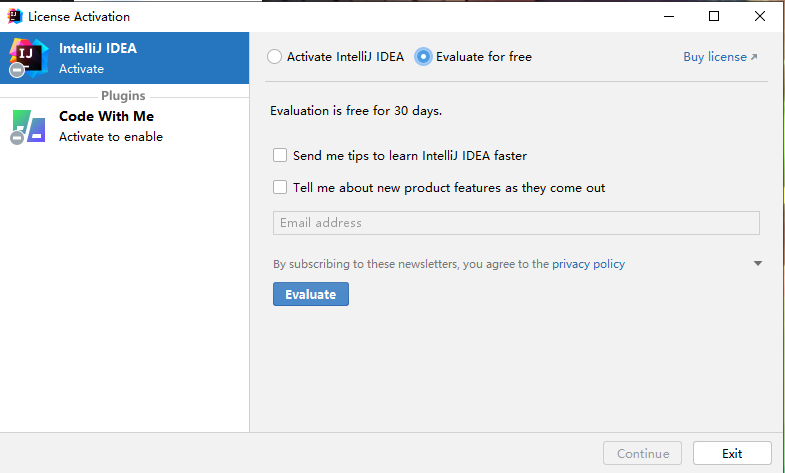The width and height of the screenshot is (785, 473).
Task: Select Code With Me Activate to enable entry
Action: click(x=125, y=126)
